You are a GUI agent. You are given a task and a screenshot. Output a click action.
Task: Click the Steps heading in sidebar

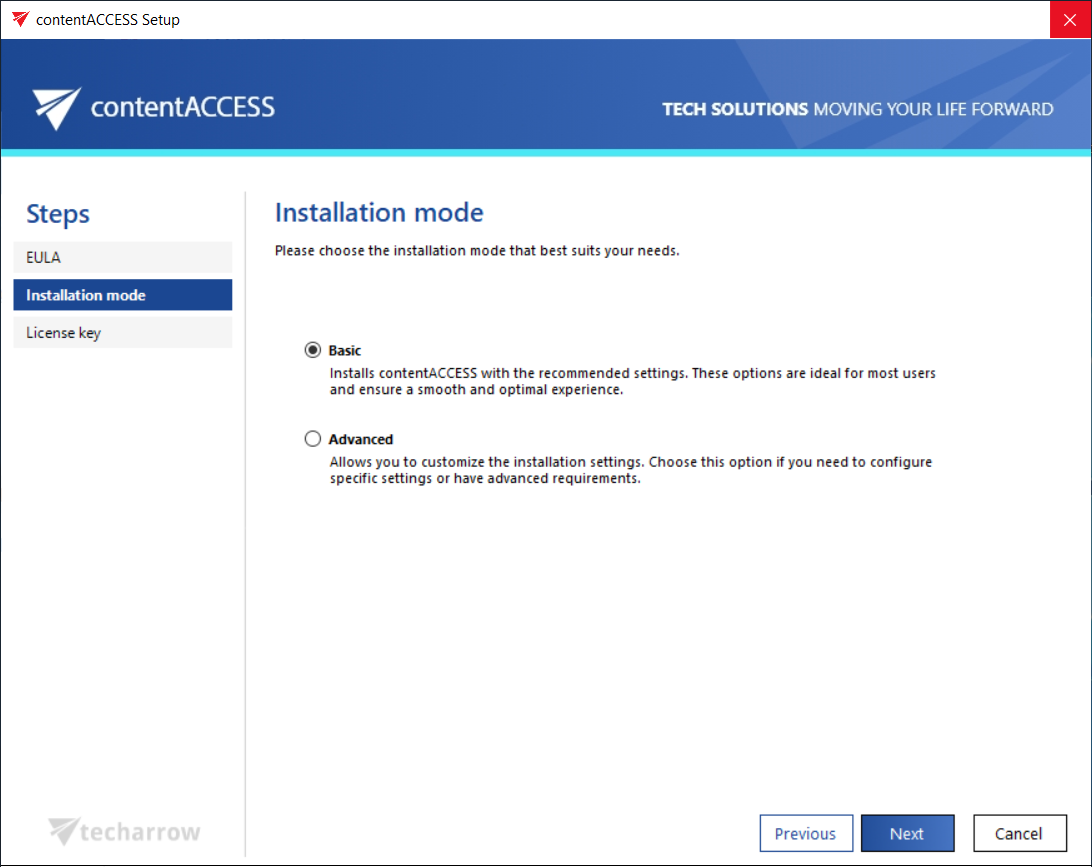58,214
